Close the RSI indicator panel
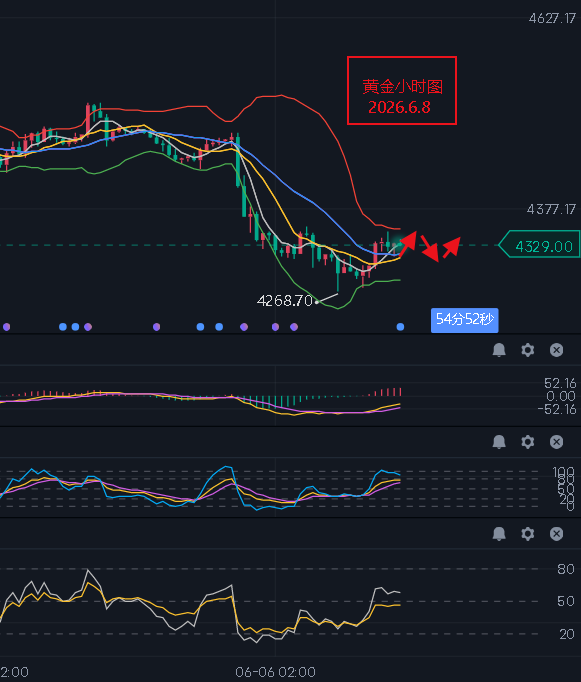The image size is (581, 682). pos(556,534)
